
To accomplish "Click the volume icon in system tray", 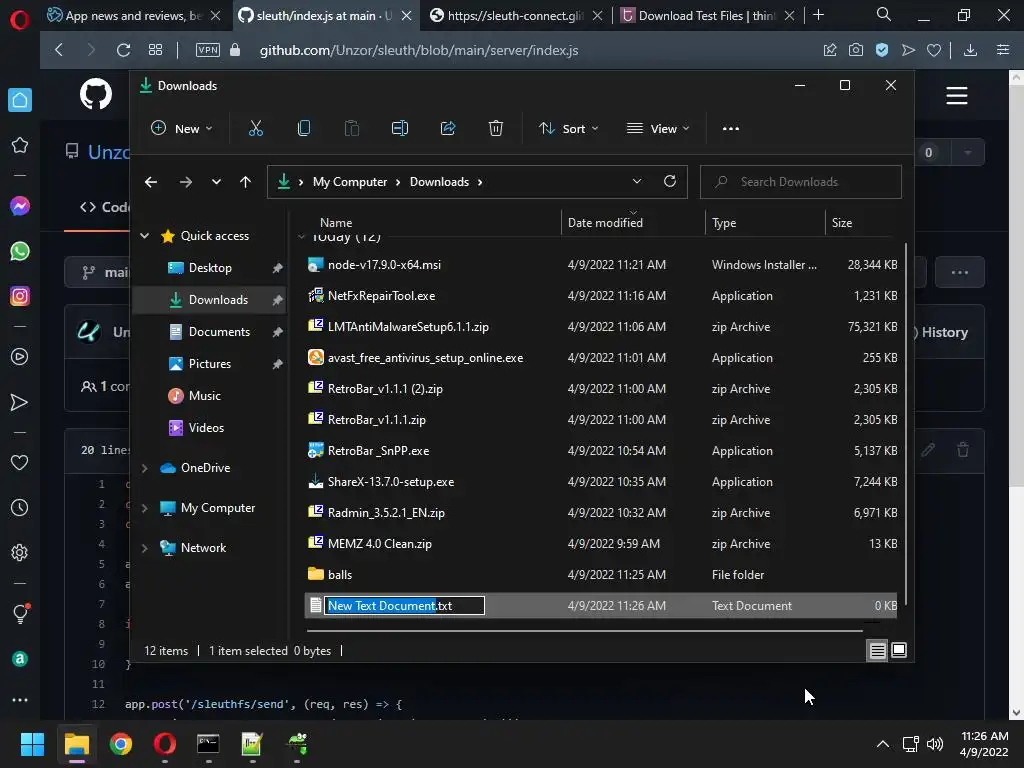I will (935, 744).
